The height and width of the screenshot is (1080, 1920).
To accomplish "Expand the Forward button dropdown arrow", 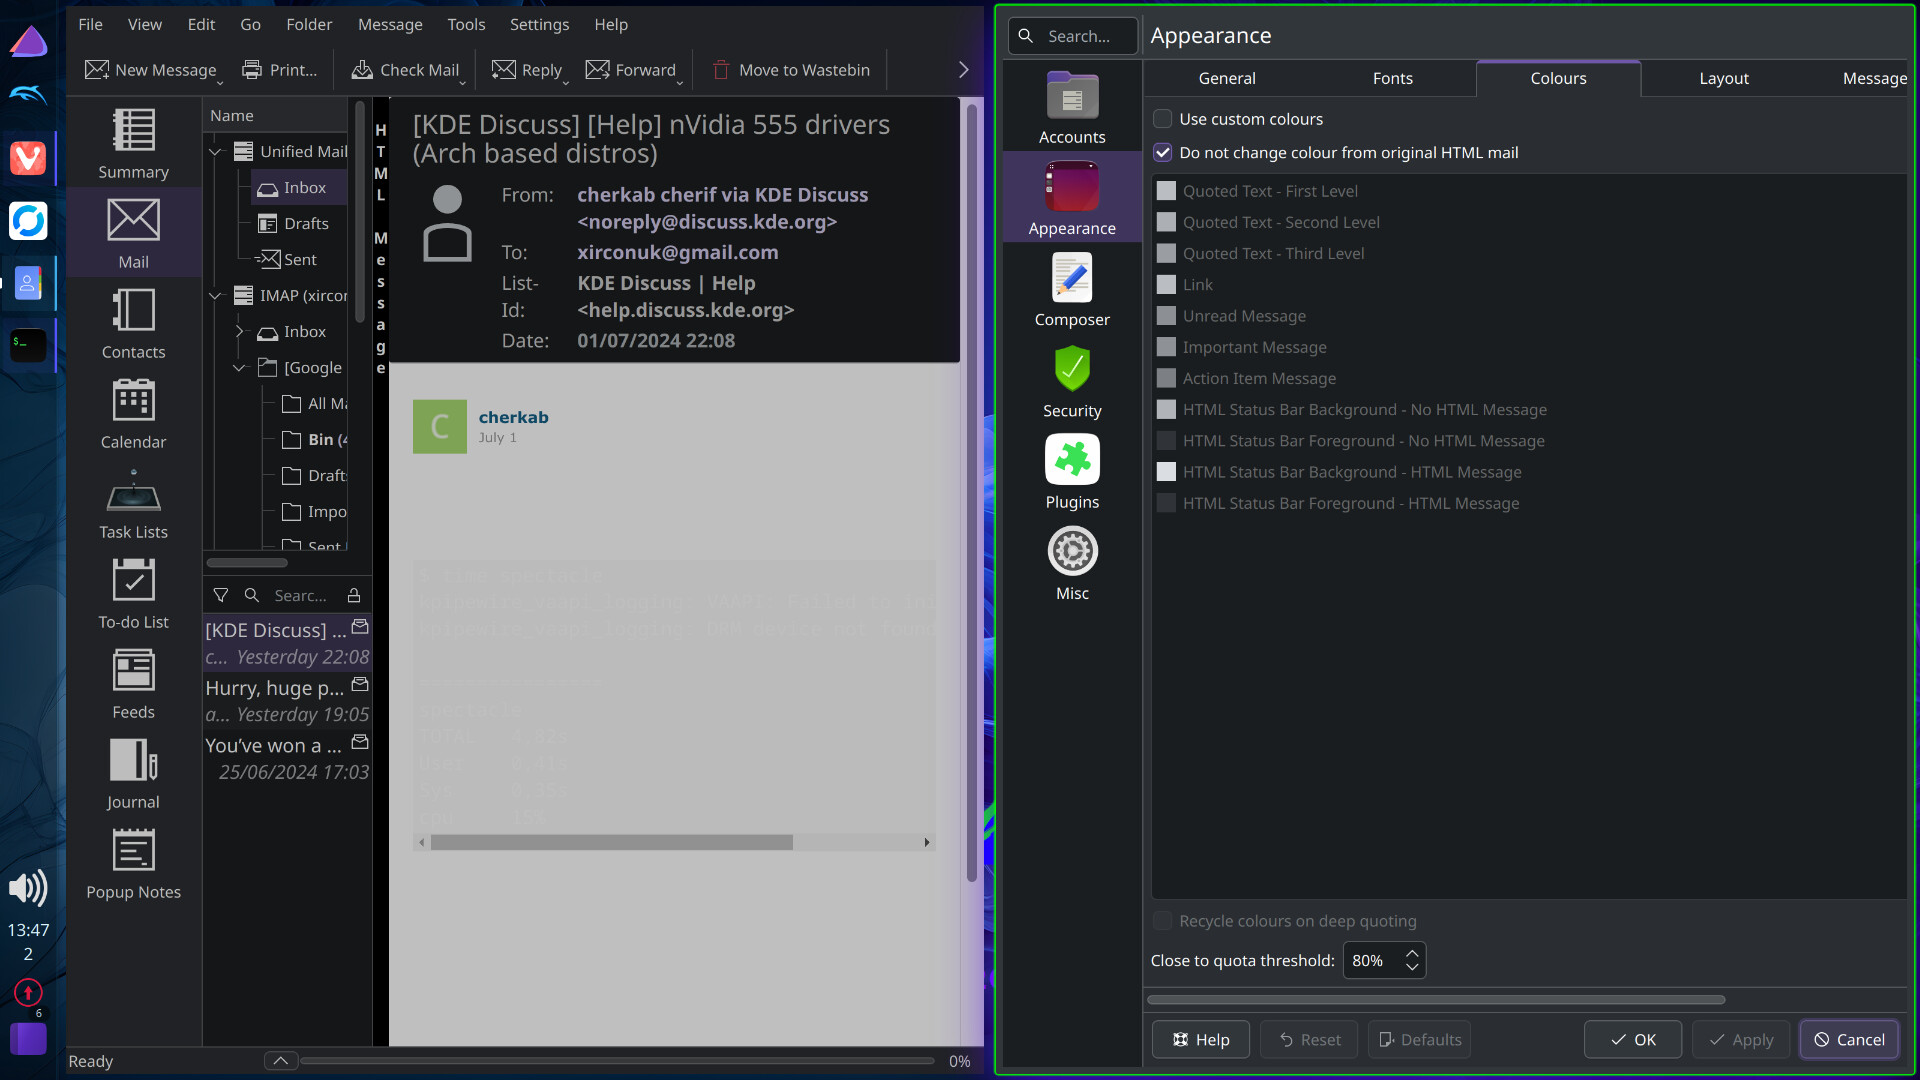I will [x=680, y=82].
